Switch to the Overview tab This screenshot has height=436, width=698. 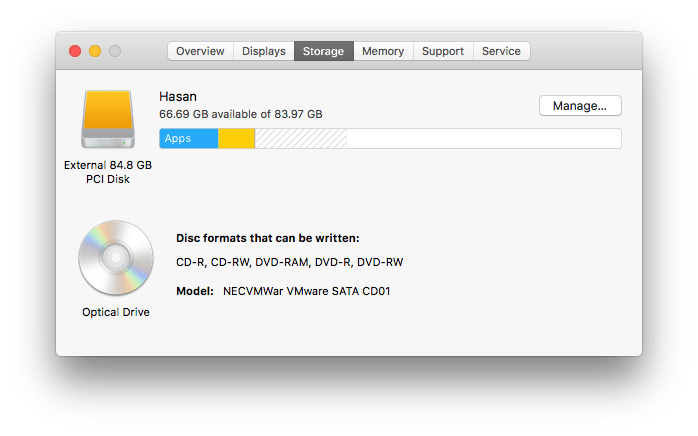tap(200, 51)
